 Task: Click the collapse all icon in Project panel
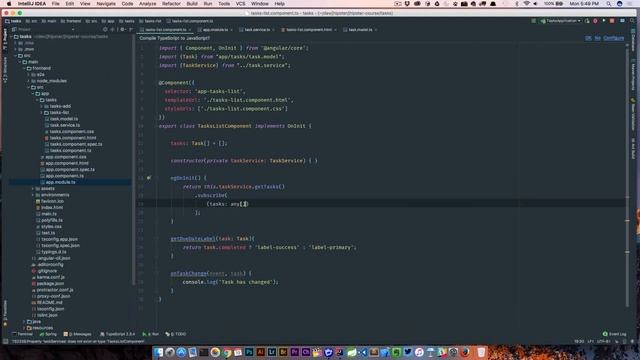click(x=112, y=29)
